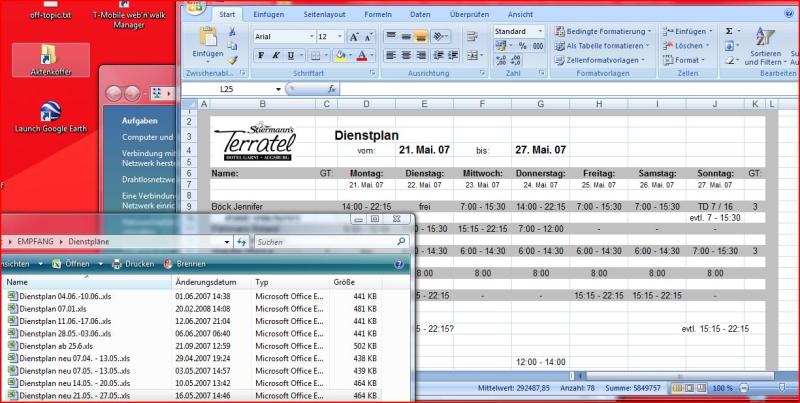Switch to the Seitenlayout ribbon tab
Viewport: 800px width, 403px height.
325,15
